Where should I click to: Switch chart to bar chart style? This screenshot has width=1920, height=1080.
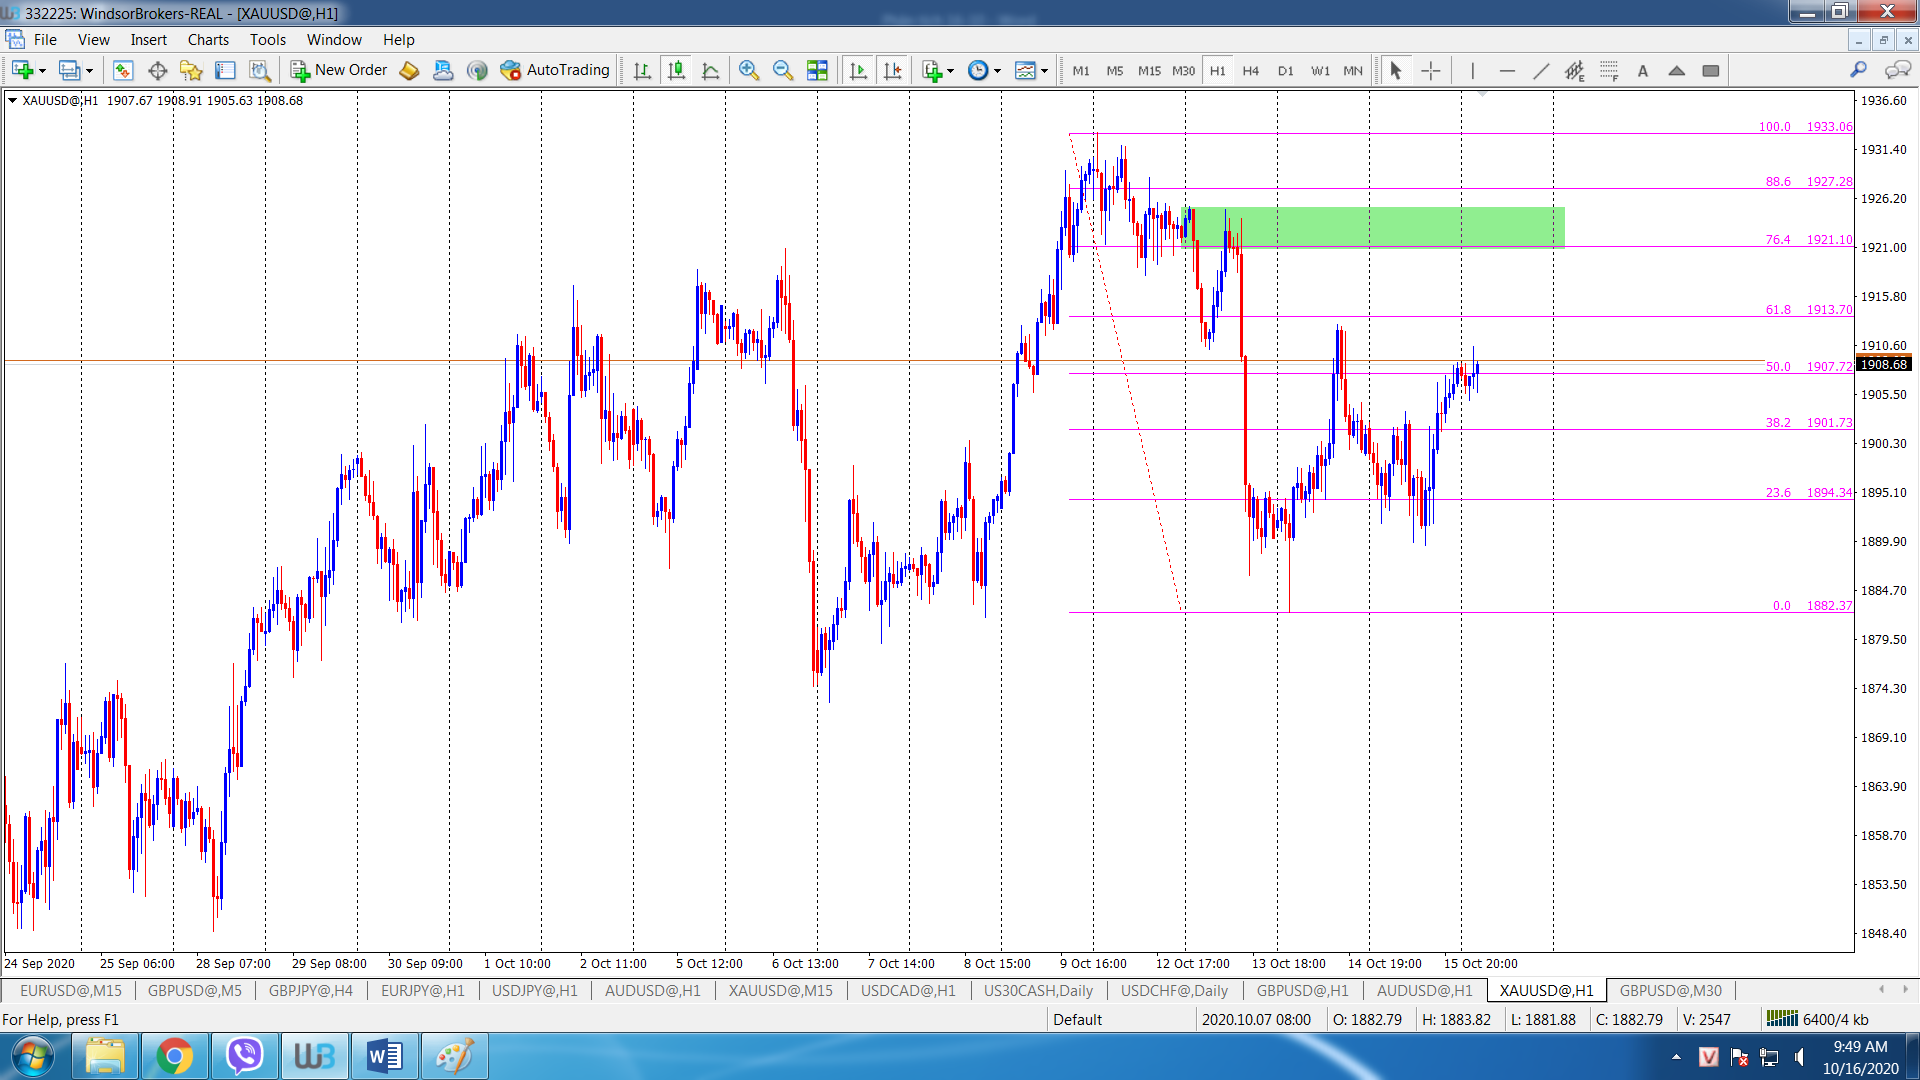pyautogui.click(x=642, y=70)
